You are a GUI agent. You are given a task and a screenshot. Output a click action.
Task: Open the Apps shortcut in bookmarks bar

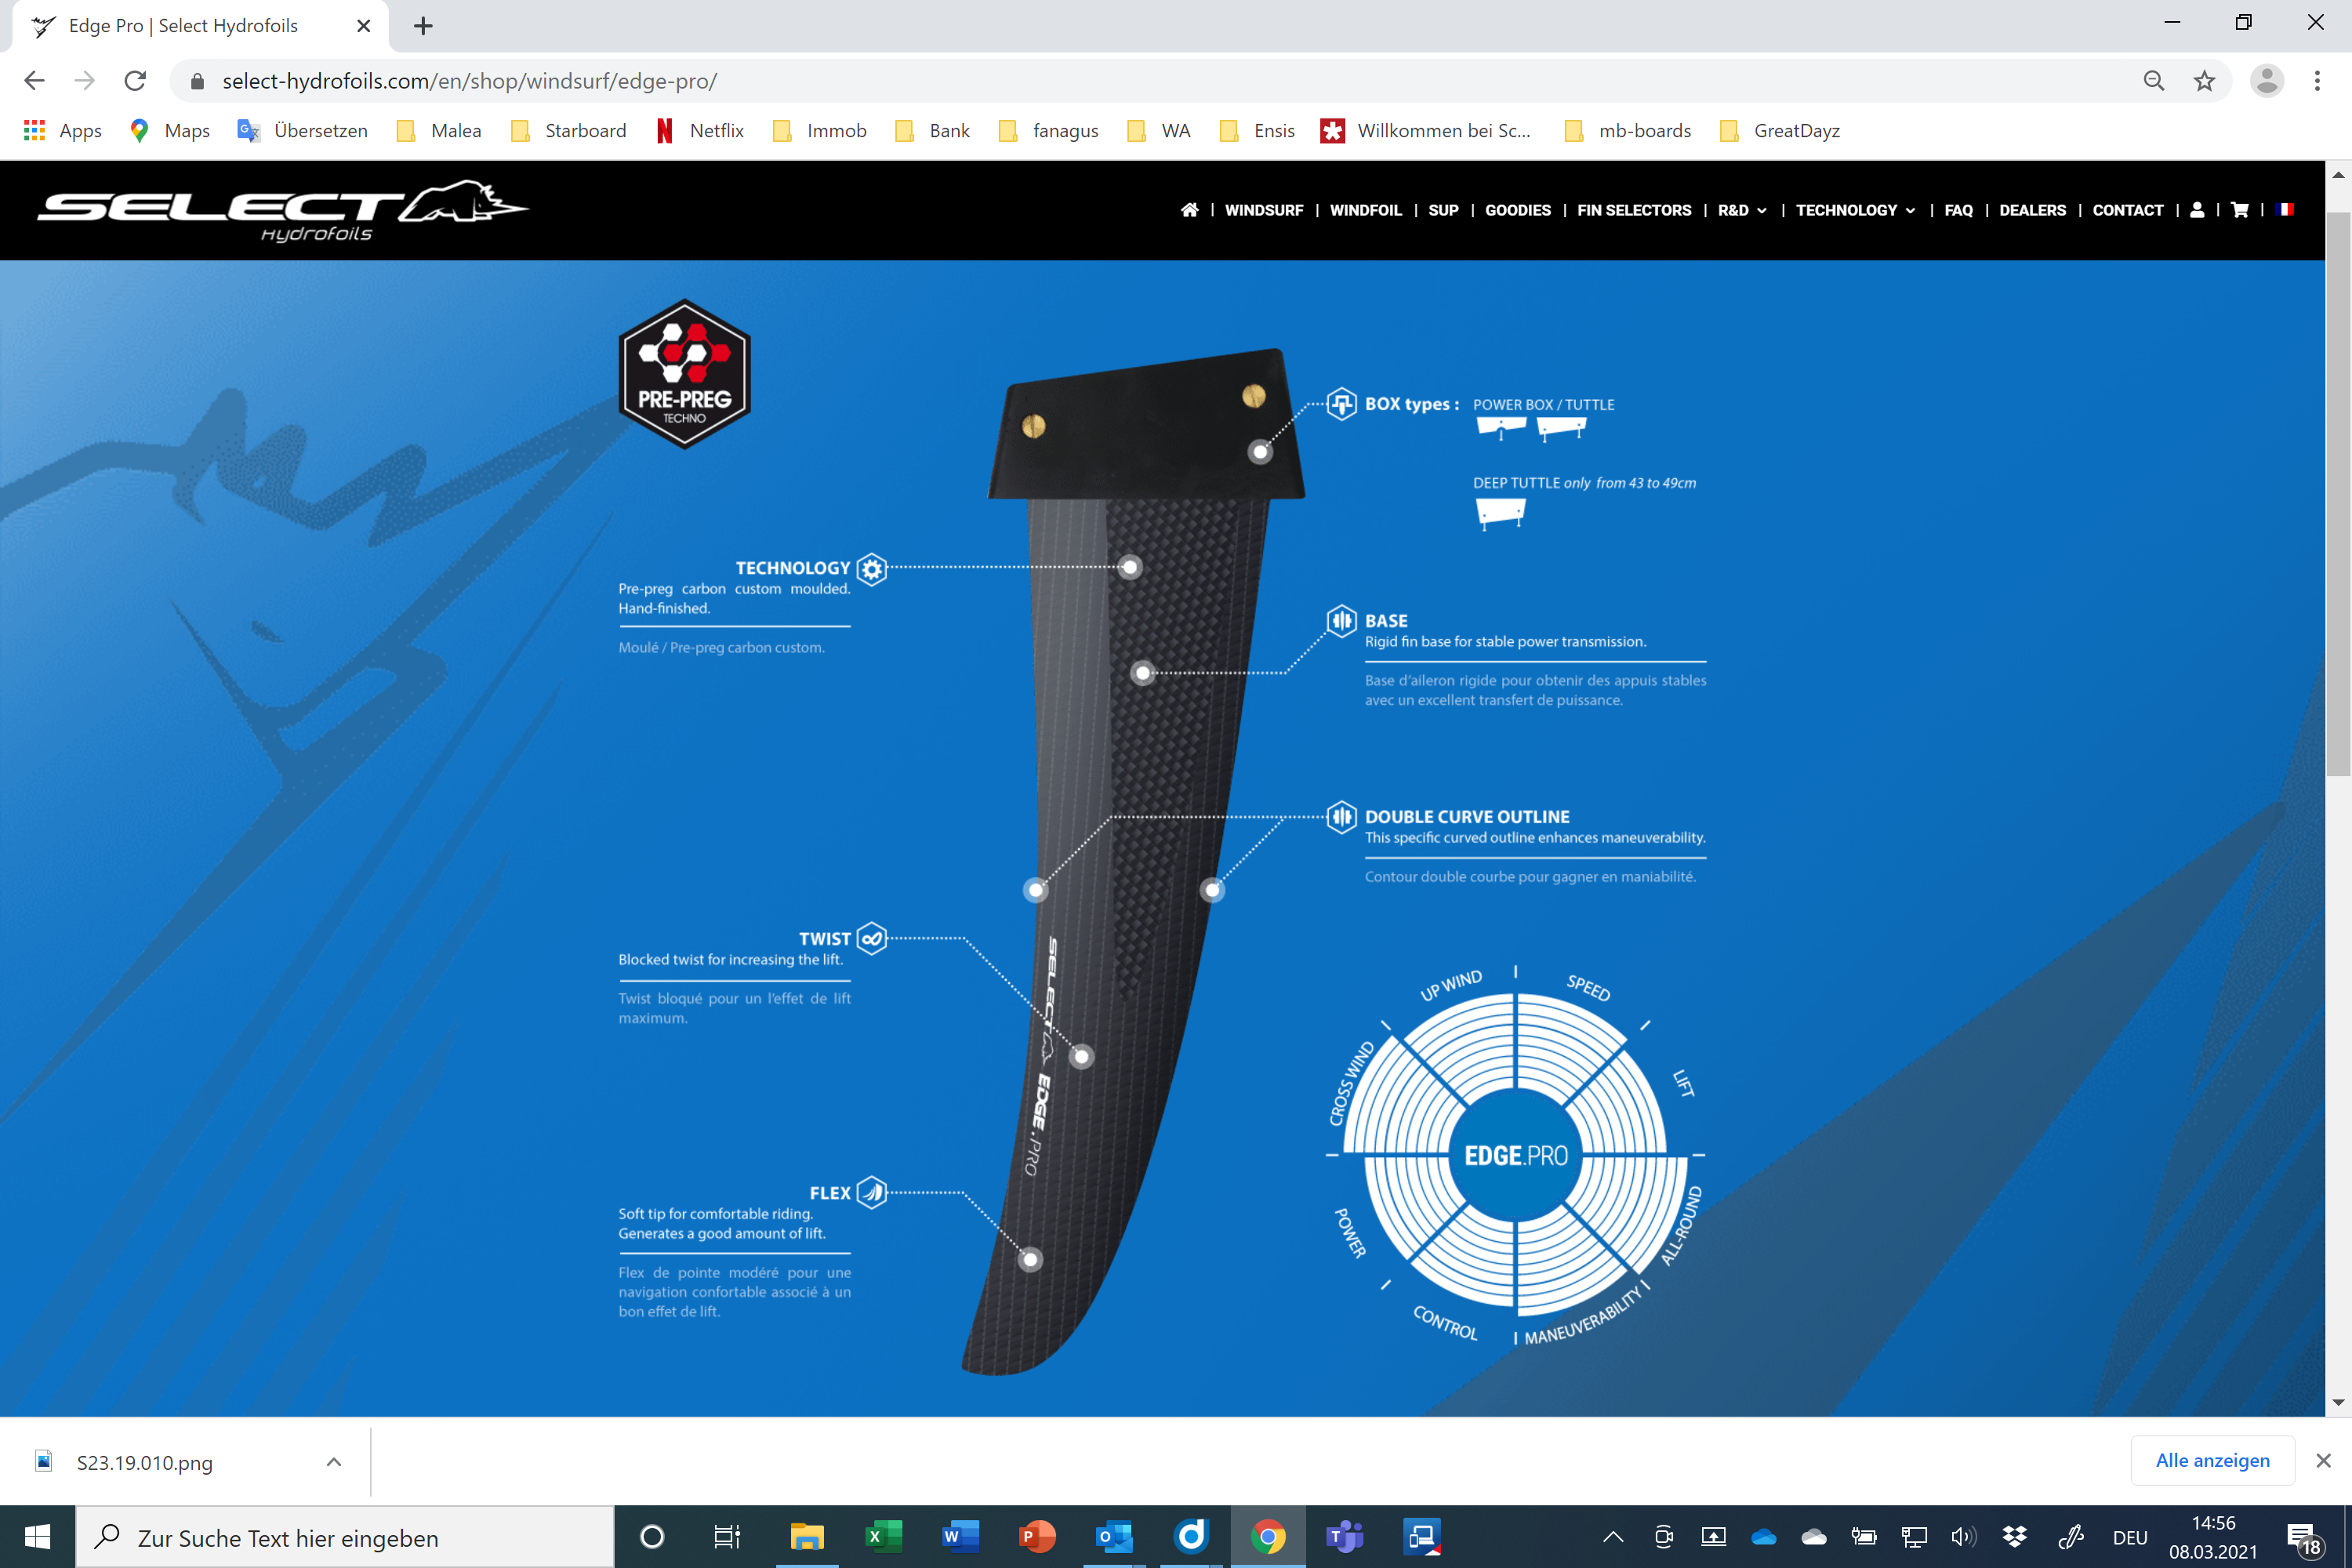[62, 131]
